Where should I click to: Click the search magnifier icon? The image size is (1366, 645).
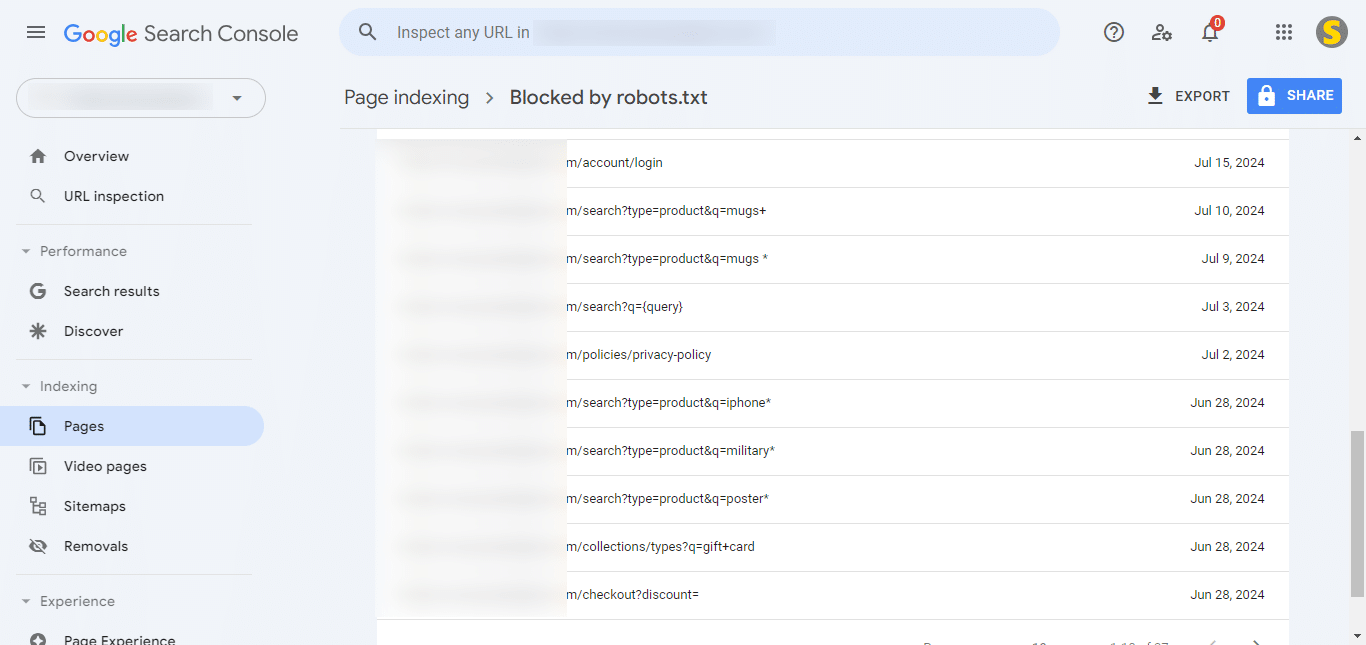[368, 32]
